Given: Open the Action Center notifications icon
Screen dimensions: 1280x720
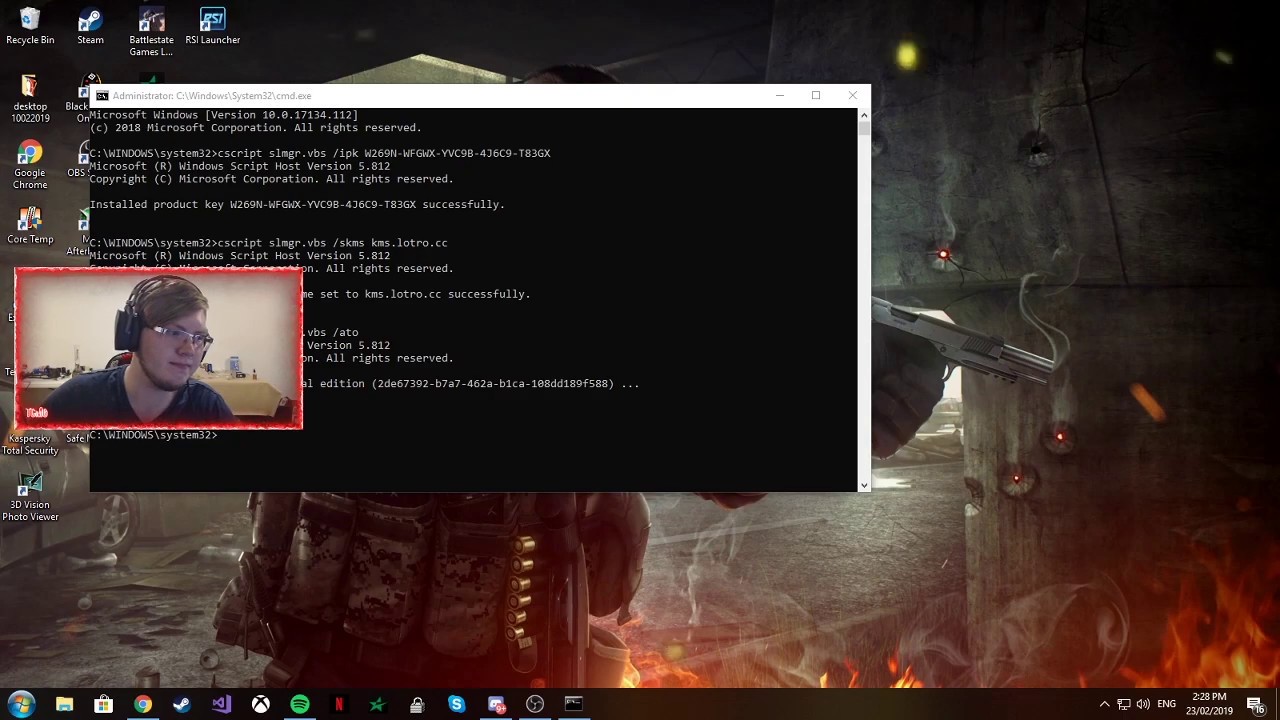Looking at the screenshot, I should click(x=1256, y=705).
